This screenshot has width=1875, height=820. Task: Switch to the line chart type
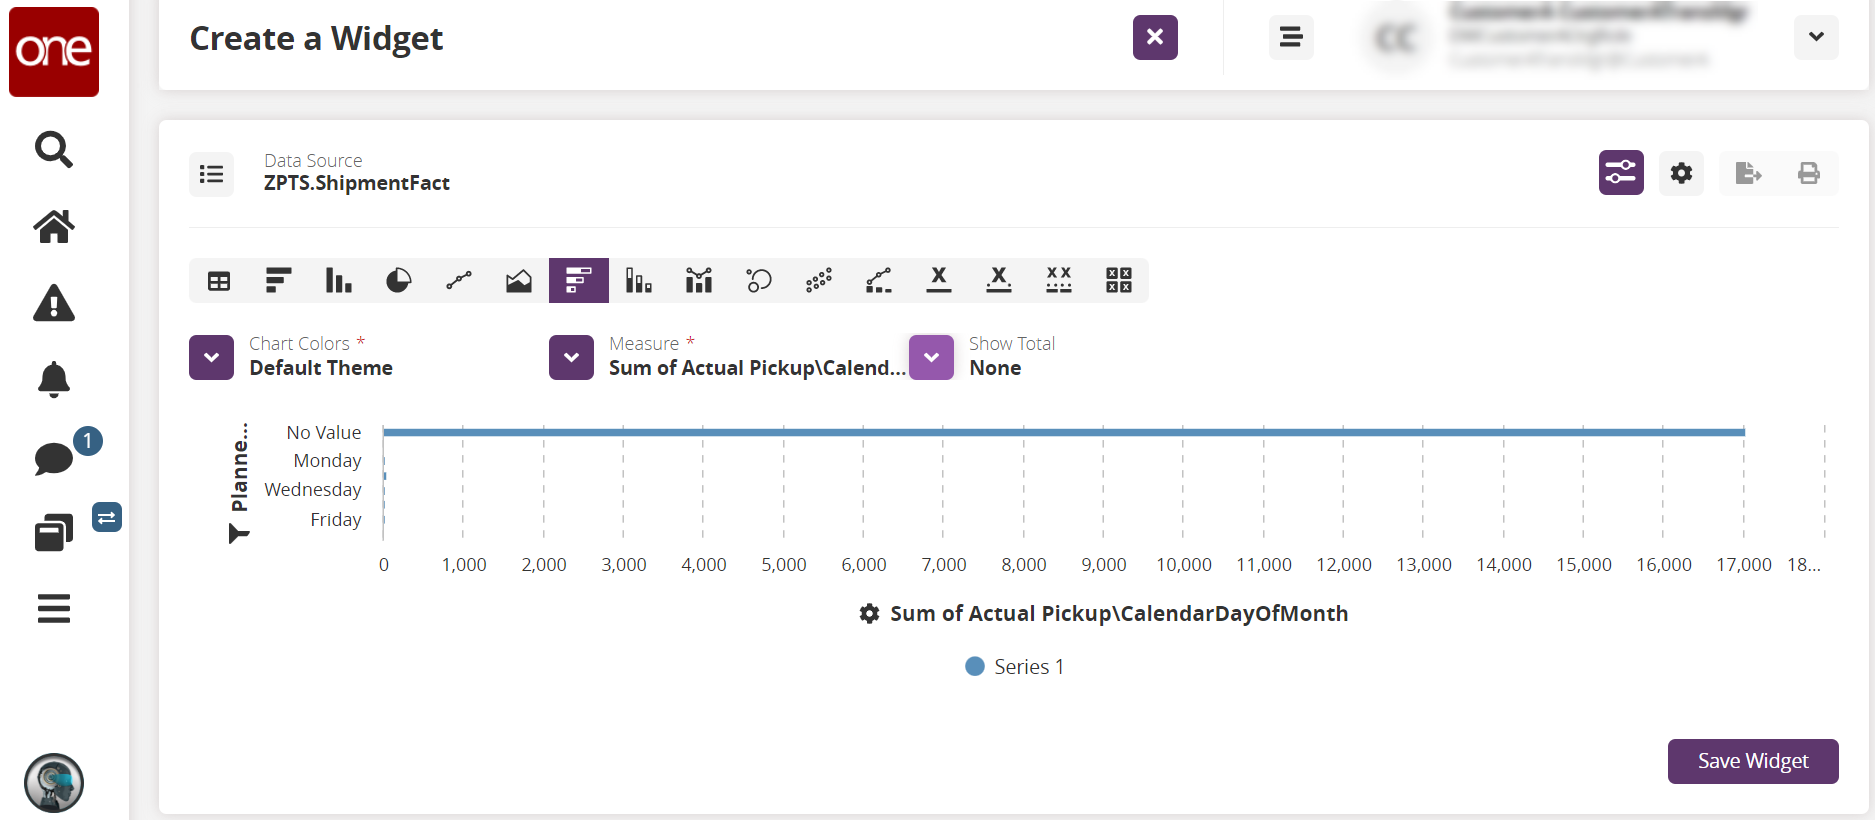click(459, 281)
